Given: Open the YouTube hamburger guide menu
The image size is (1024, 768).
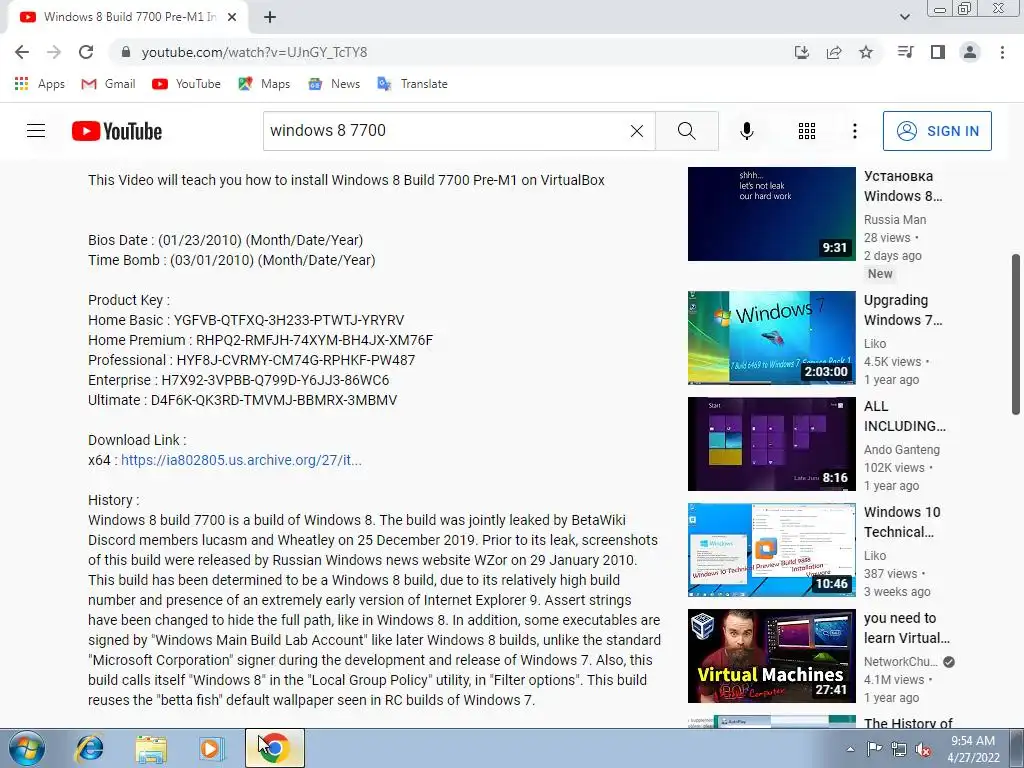Looking at the screenshot, I should tap(36, 131).
